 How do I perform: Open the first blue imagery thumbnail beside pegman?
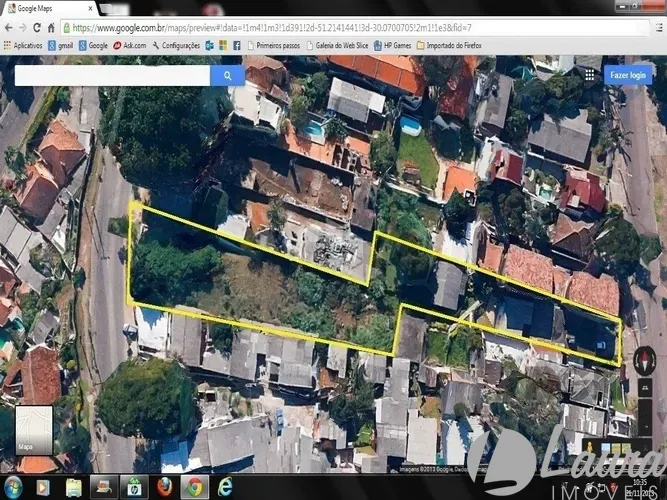[x=606, y=448]
